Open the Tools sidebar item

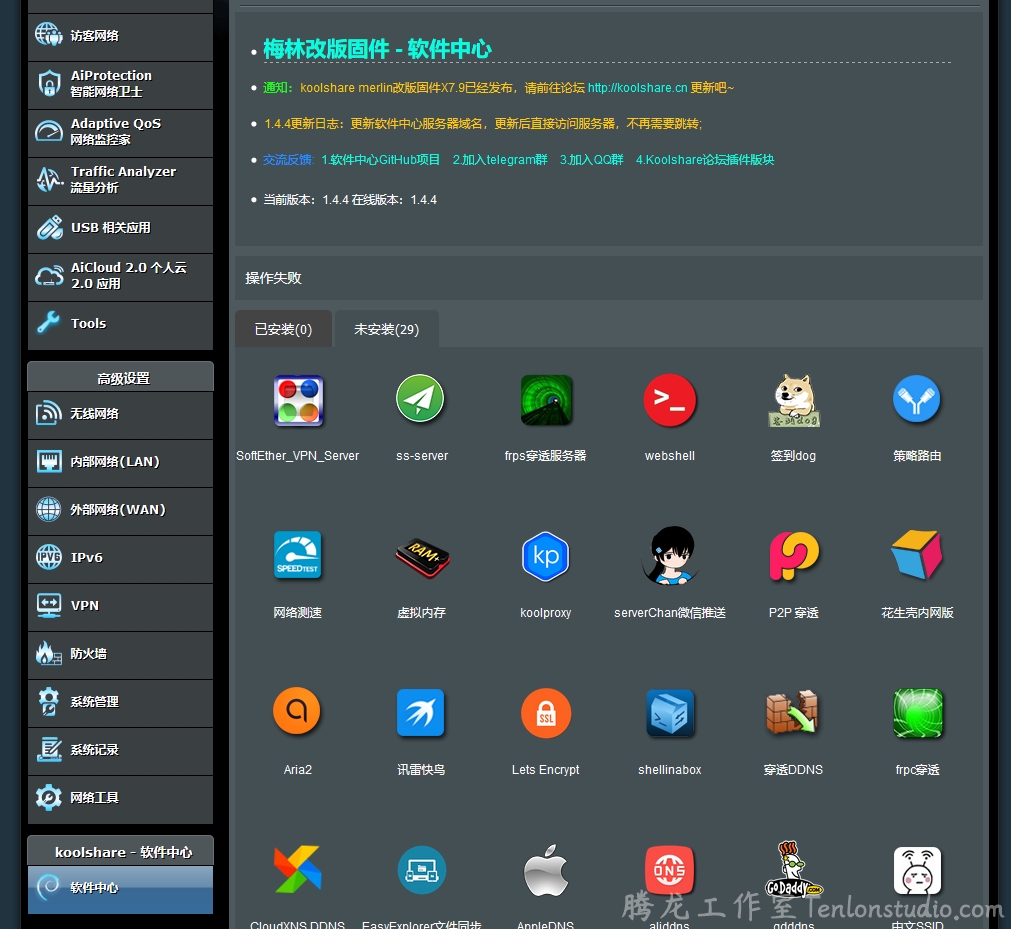121,325
